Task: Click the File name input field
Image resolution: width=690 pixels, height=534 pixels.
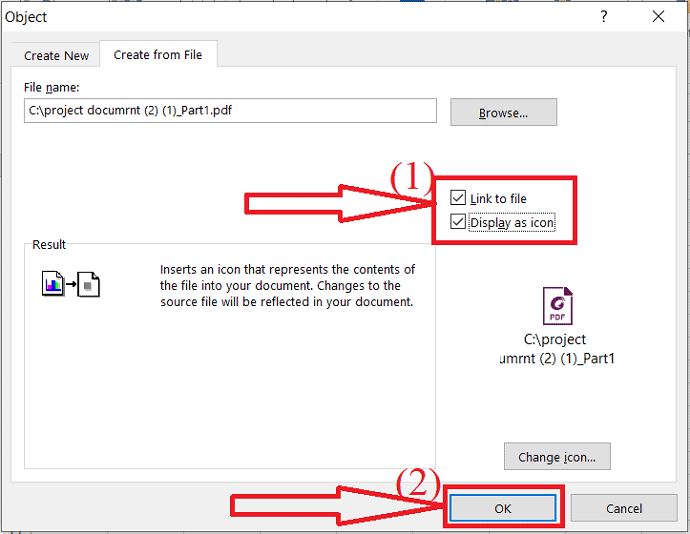Action: coord(230,110)
